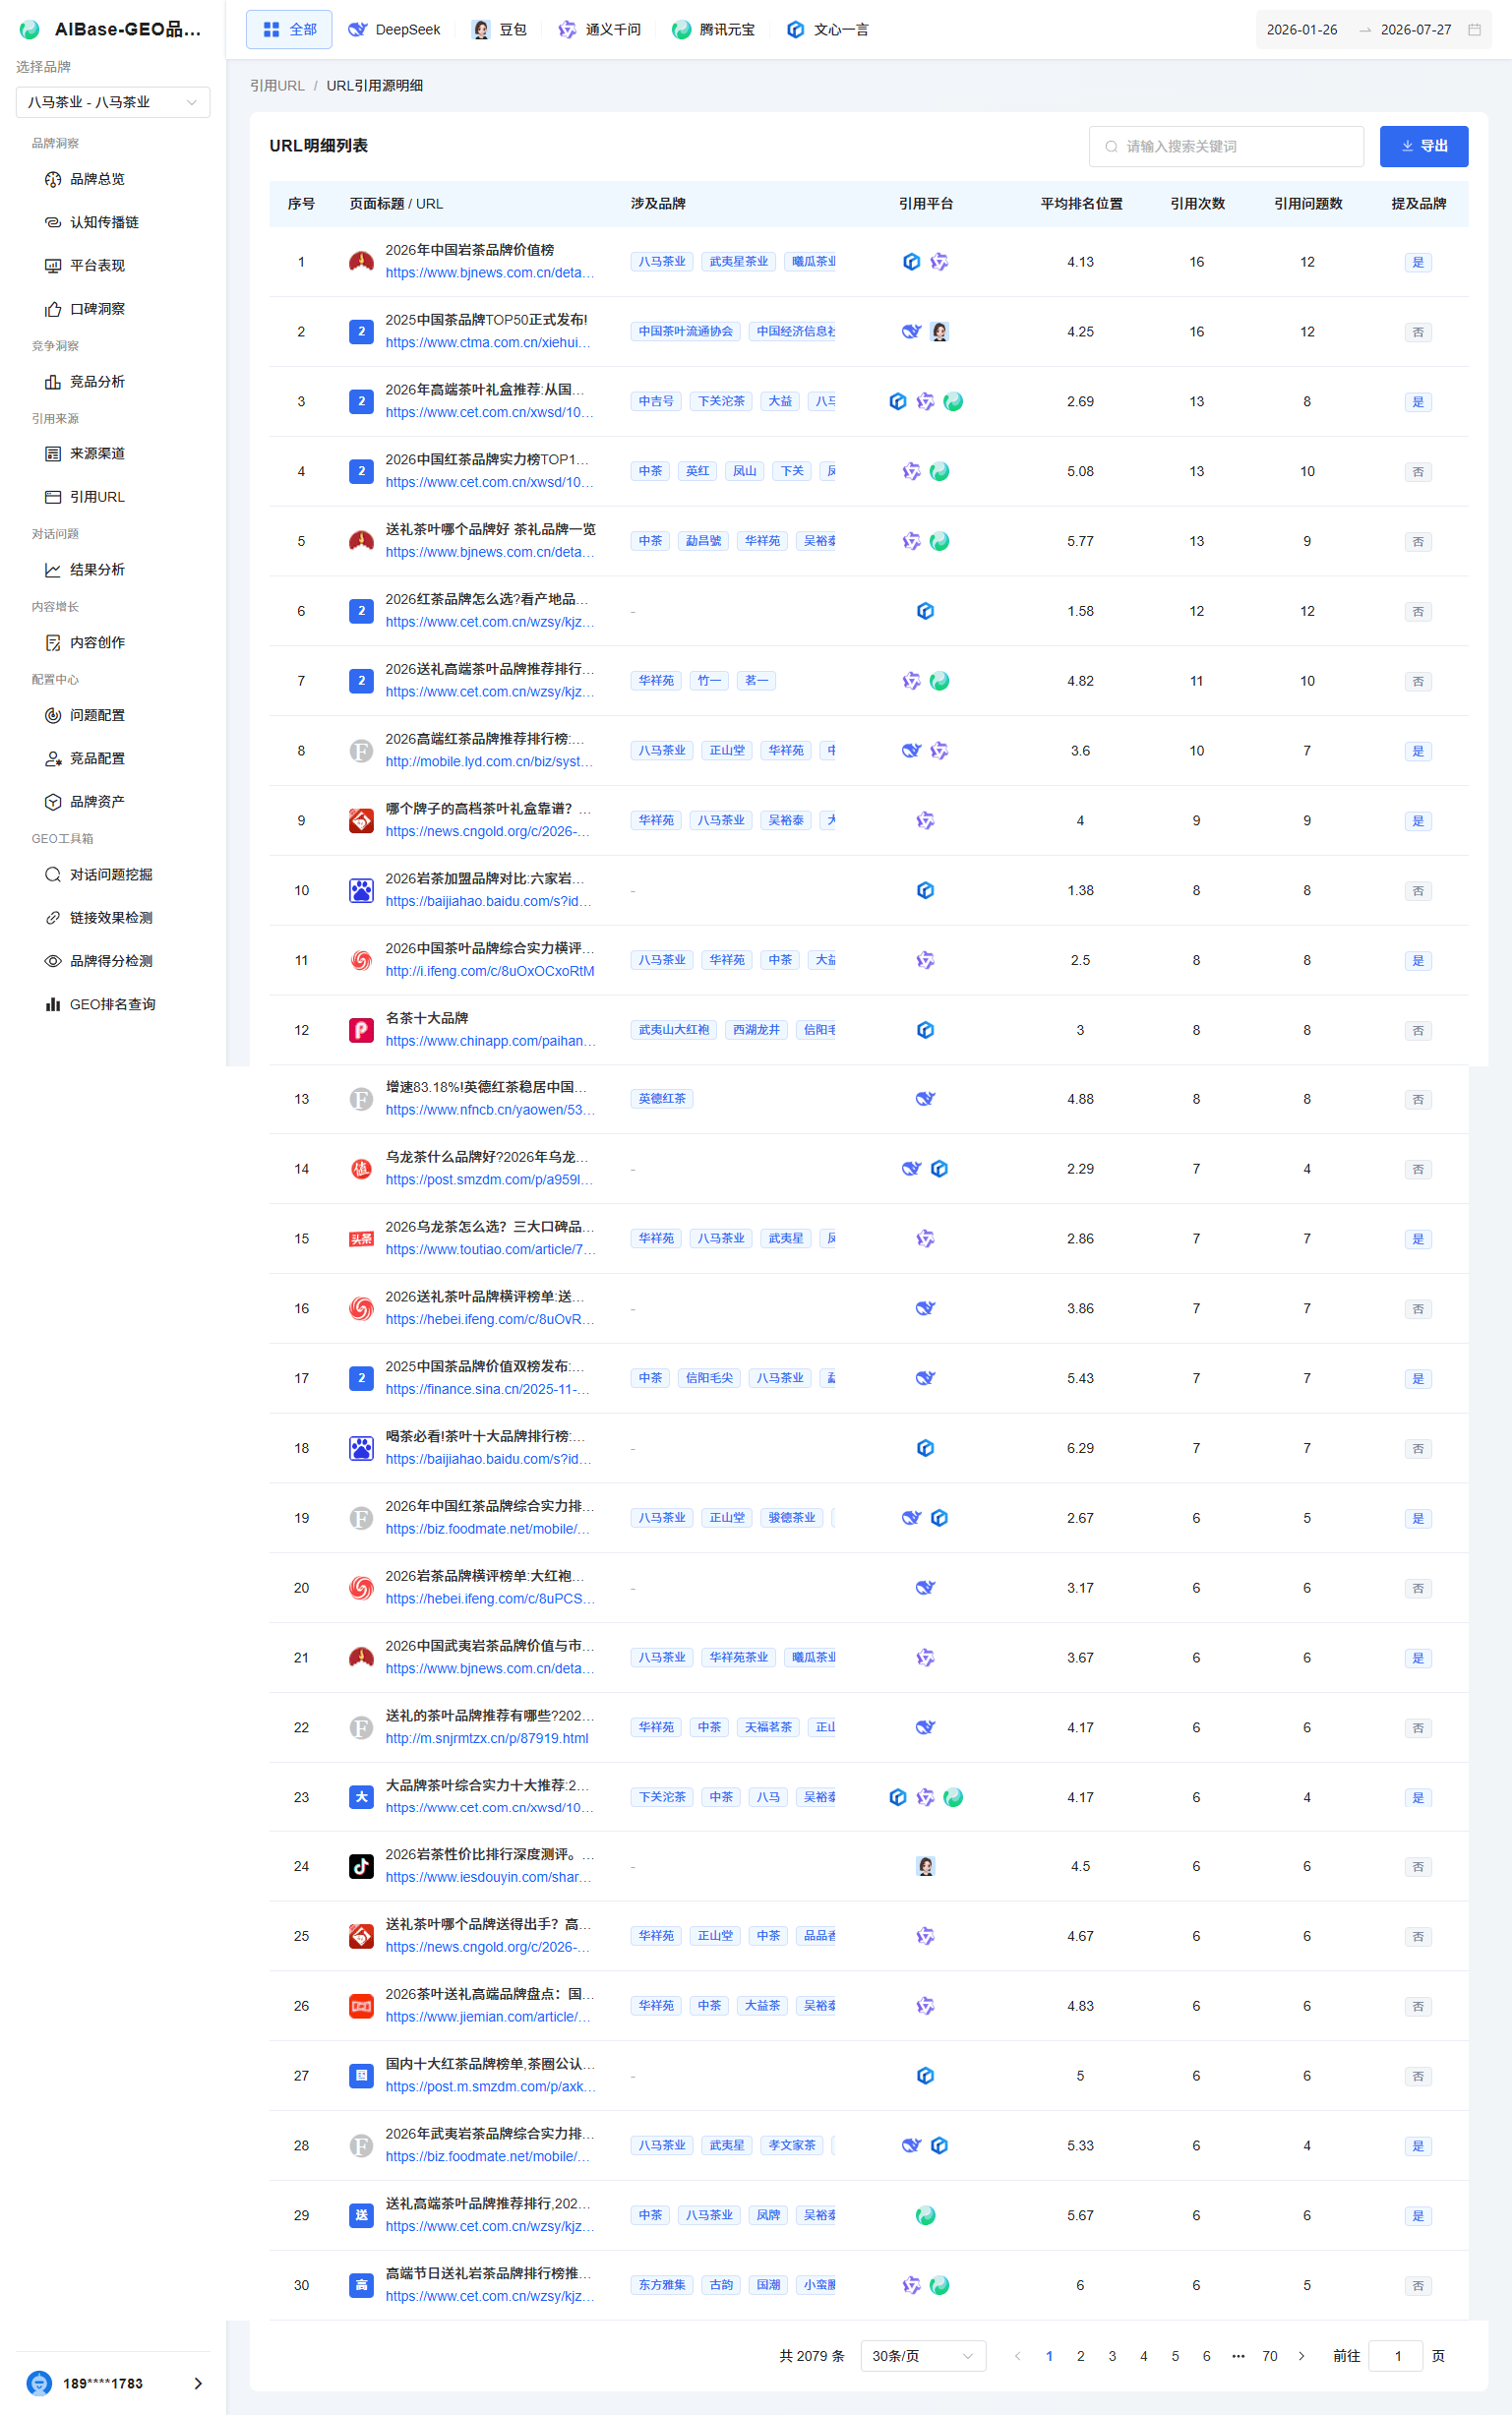Viewport: 1512px width, 2415px height.
Task: Click 下关沱茶 tag in row 23
Action: (x=662, y=1797)
